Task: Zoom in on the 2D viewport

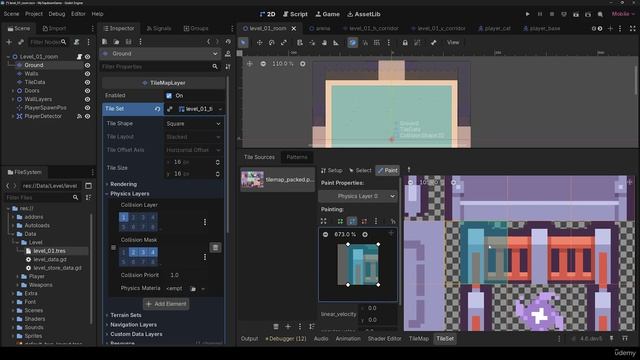Action: tap(302, 64)
